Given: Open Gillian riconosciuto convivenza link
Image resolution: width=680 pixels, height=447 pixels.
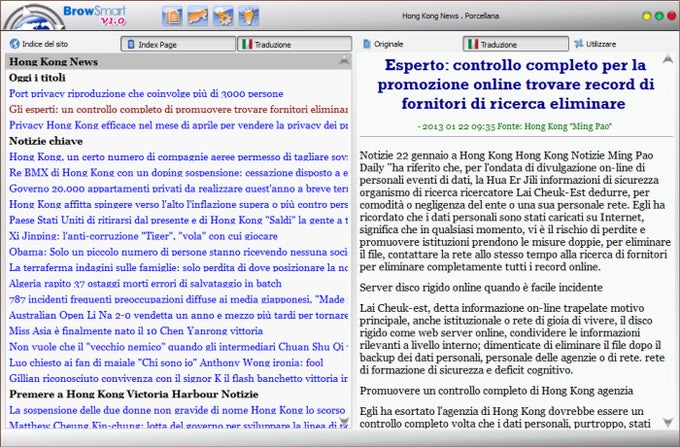Looking at the screenshot, I should [178, 378].
